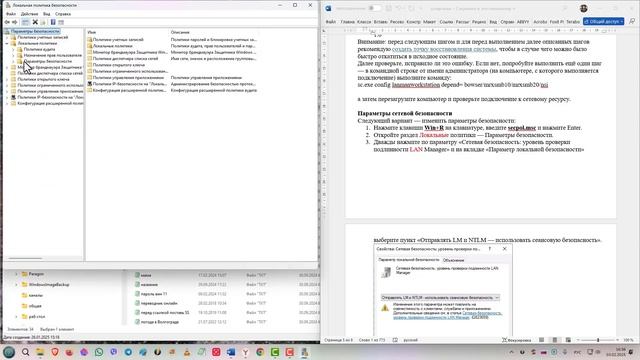Click the Windows Start button on the taskbar

point(9,352)
